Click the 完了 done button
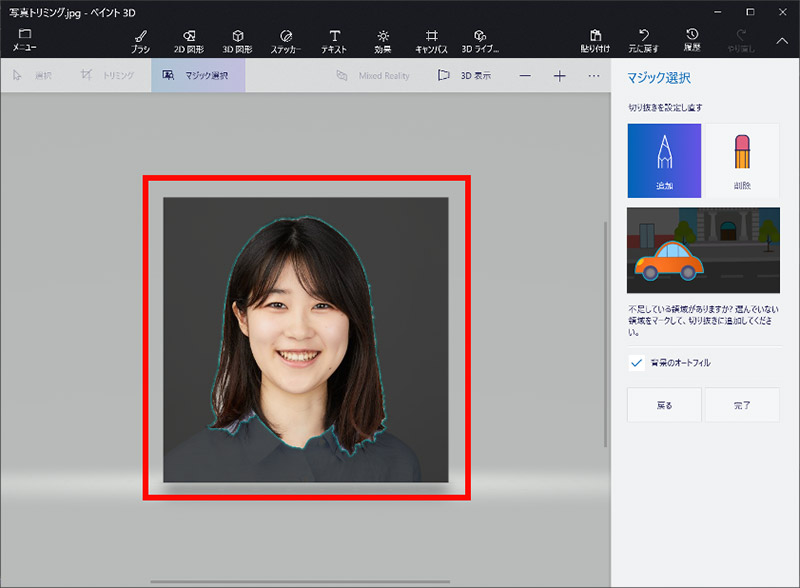Screen dimensions: 800x588 [x=741, y=405]
